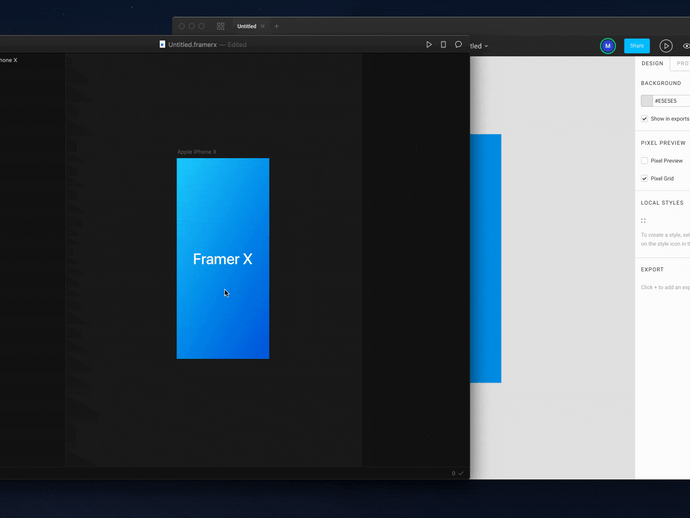Click the Local Styles section heading
690x518 pixels.
pos(662,203)
